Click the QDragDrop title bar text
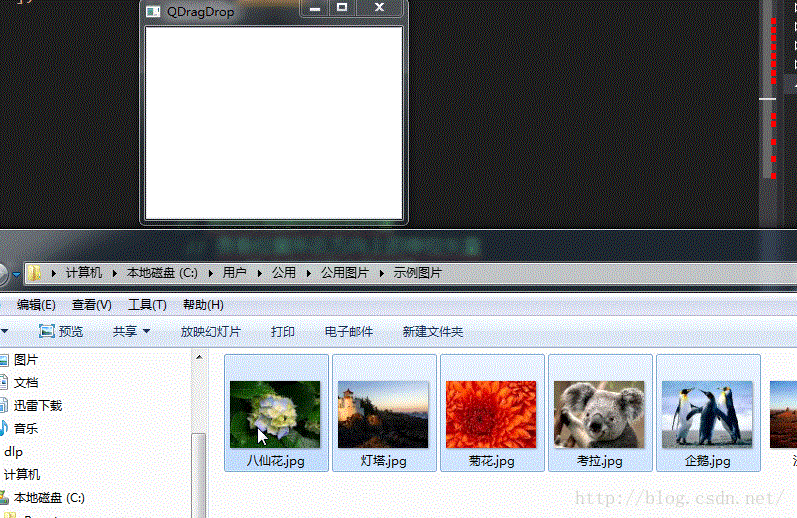Screen dimensions: 797x518 click(x=201, y=12)
